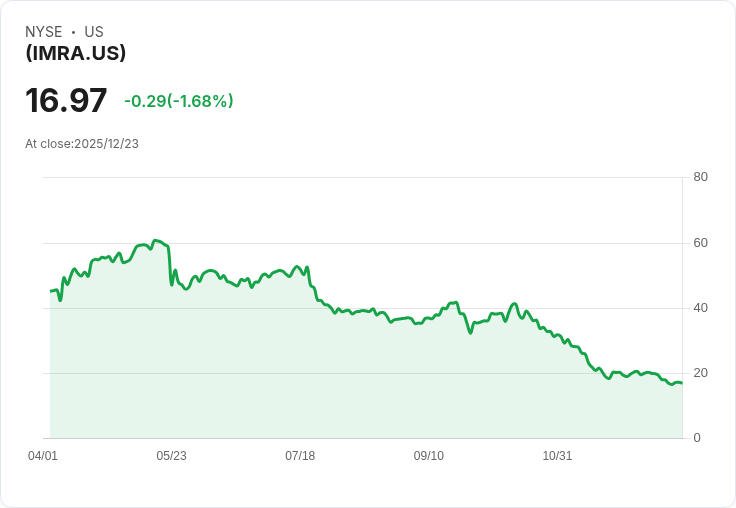This screenshot has height=508, width=736.
Task: Click the IMRA.US ticker title
Action: tap(76, 53)
